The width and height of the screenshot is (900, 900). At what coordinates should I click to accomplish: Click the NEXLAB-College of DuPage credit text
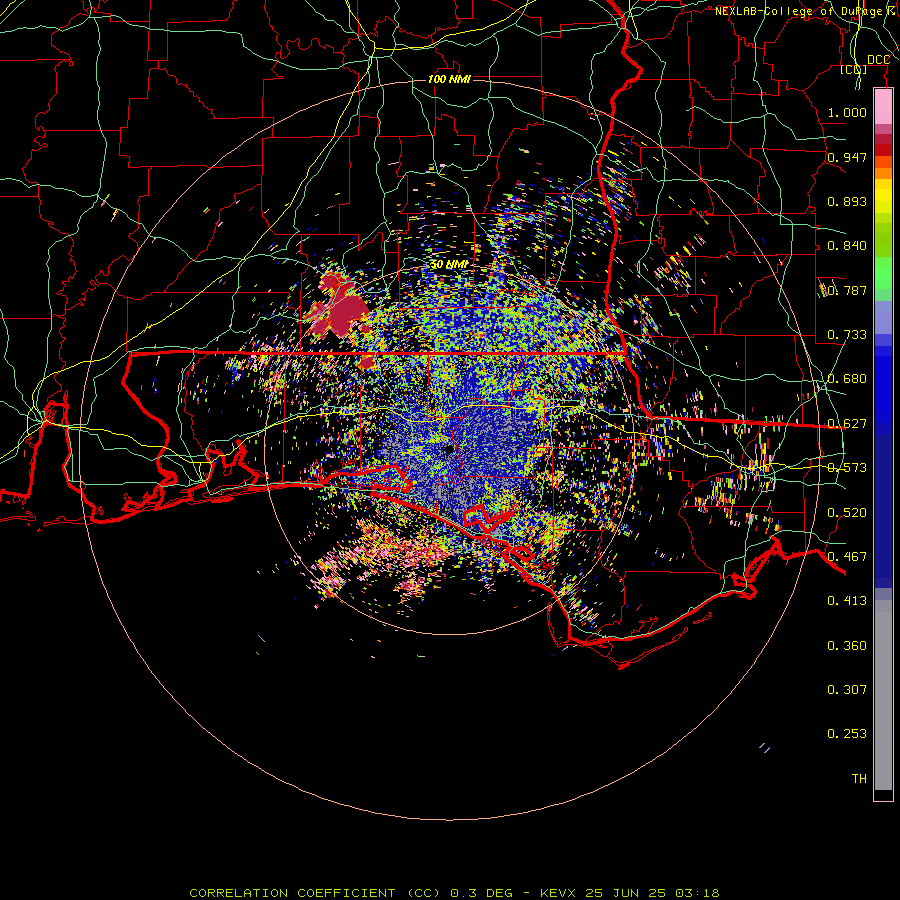point(806,11)
